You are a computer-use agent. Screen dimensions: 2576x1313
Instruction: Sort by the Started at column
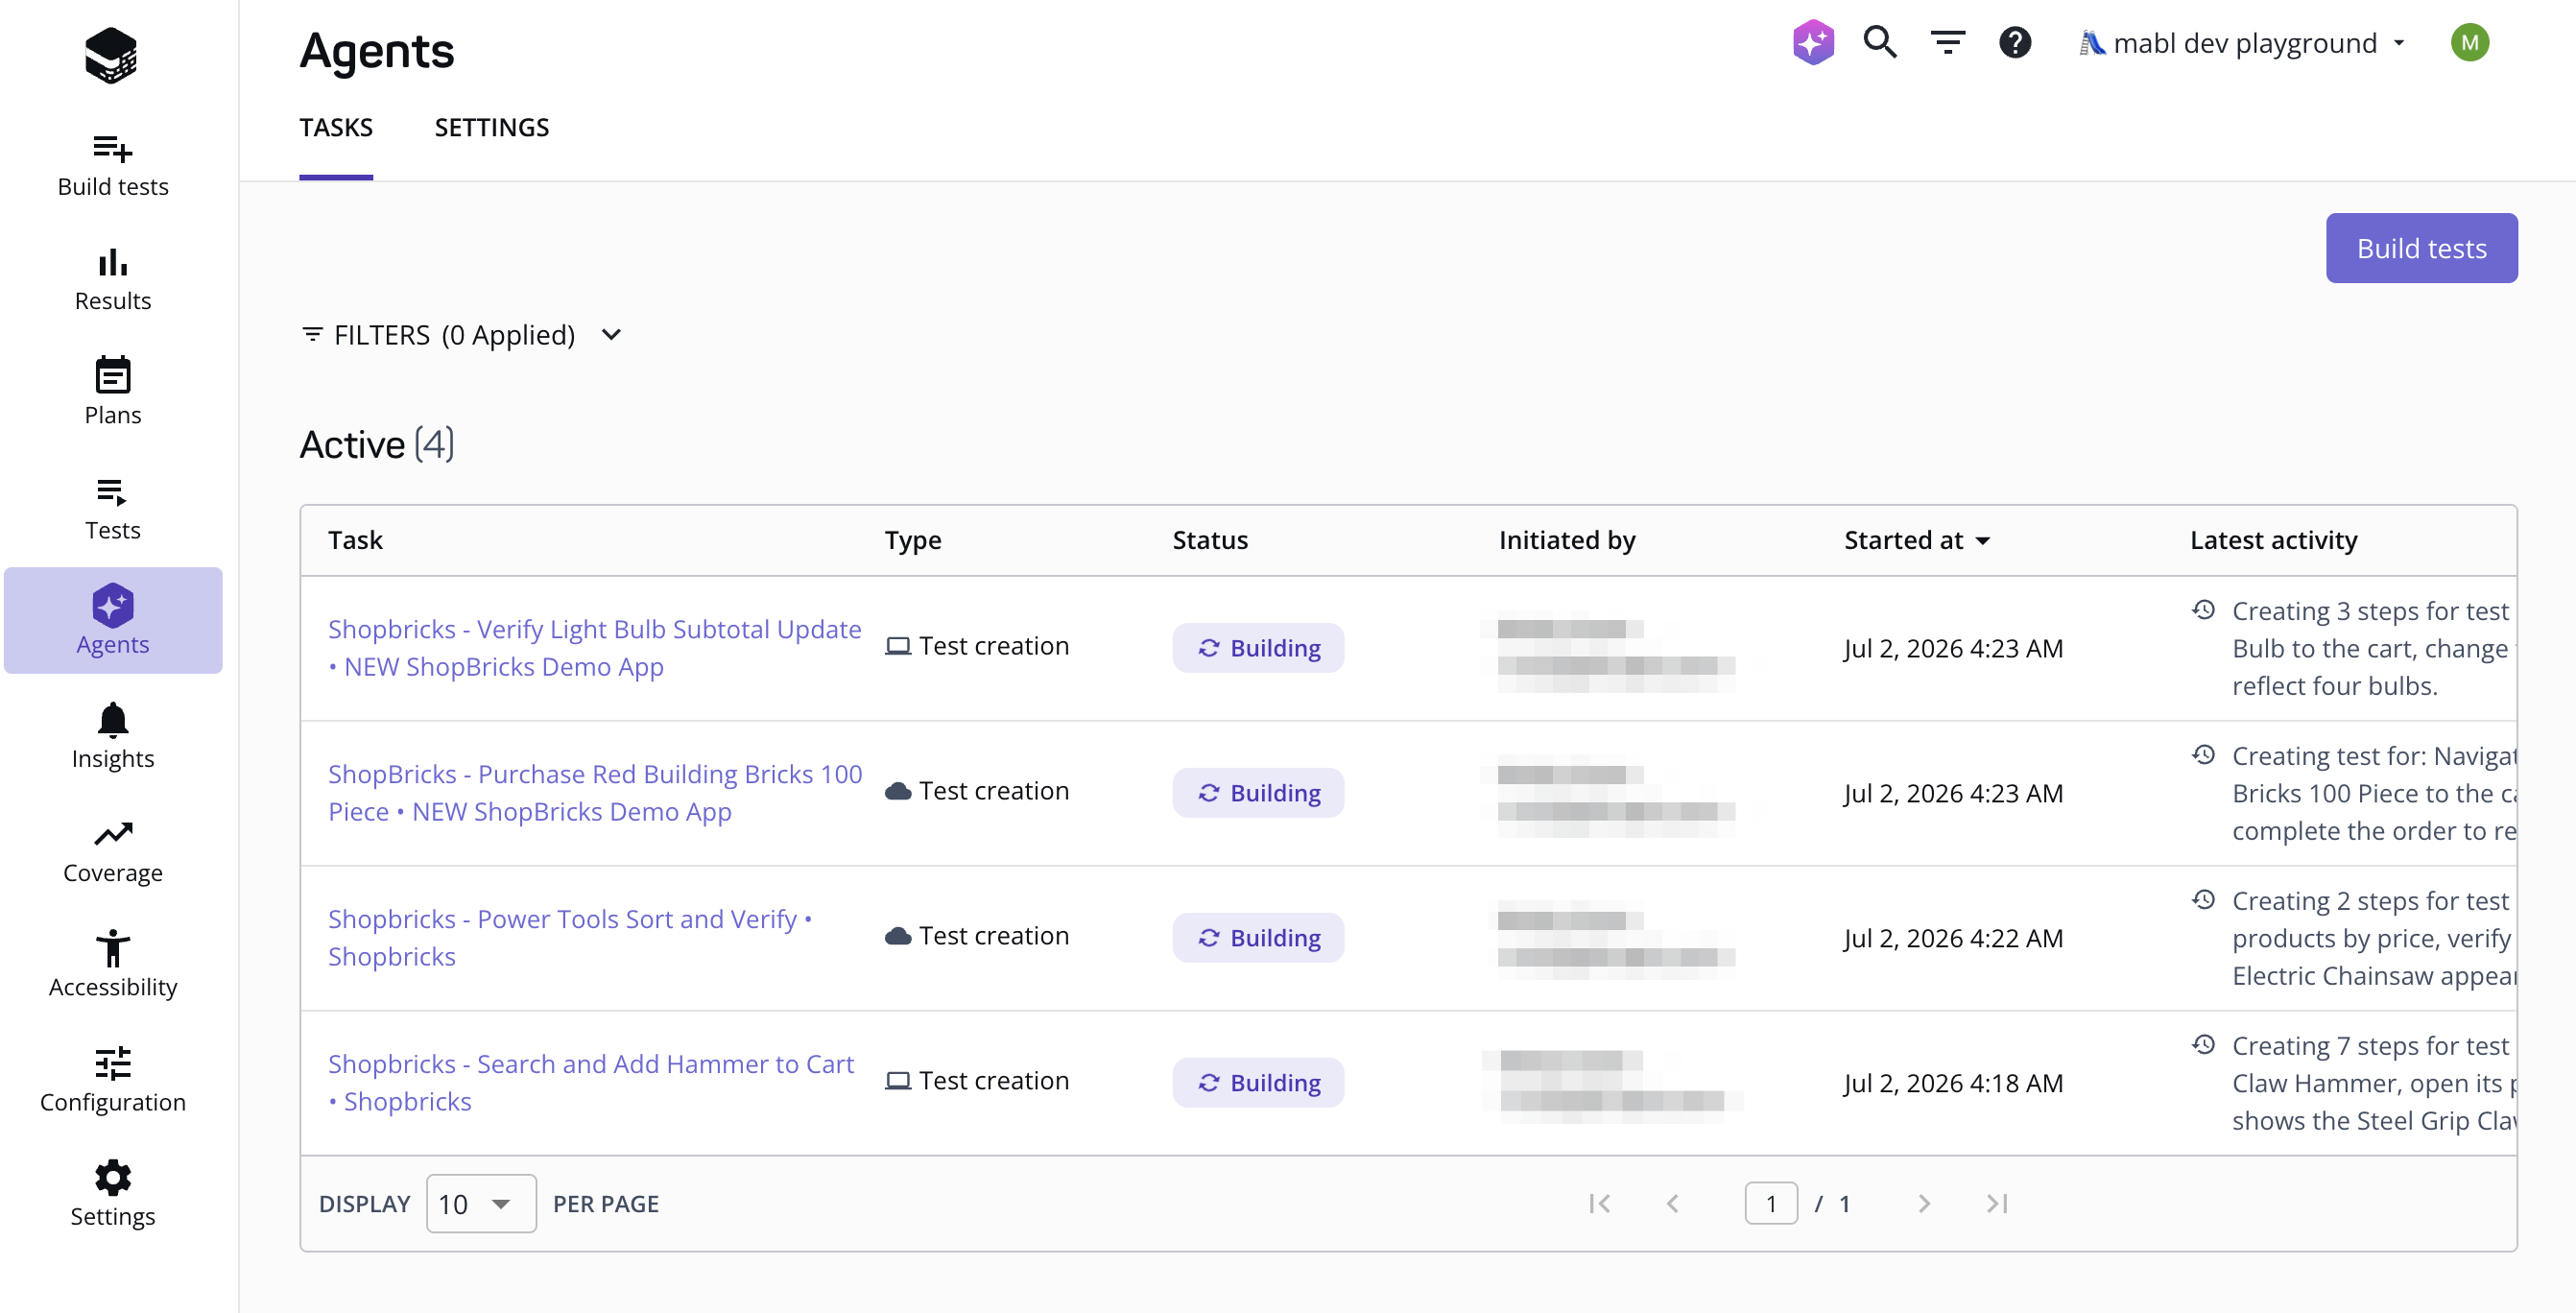(1917, 540)
